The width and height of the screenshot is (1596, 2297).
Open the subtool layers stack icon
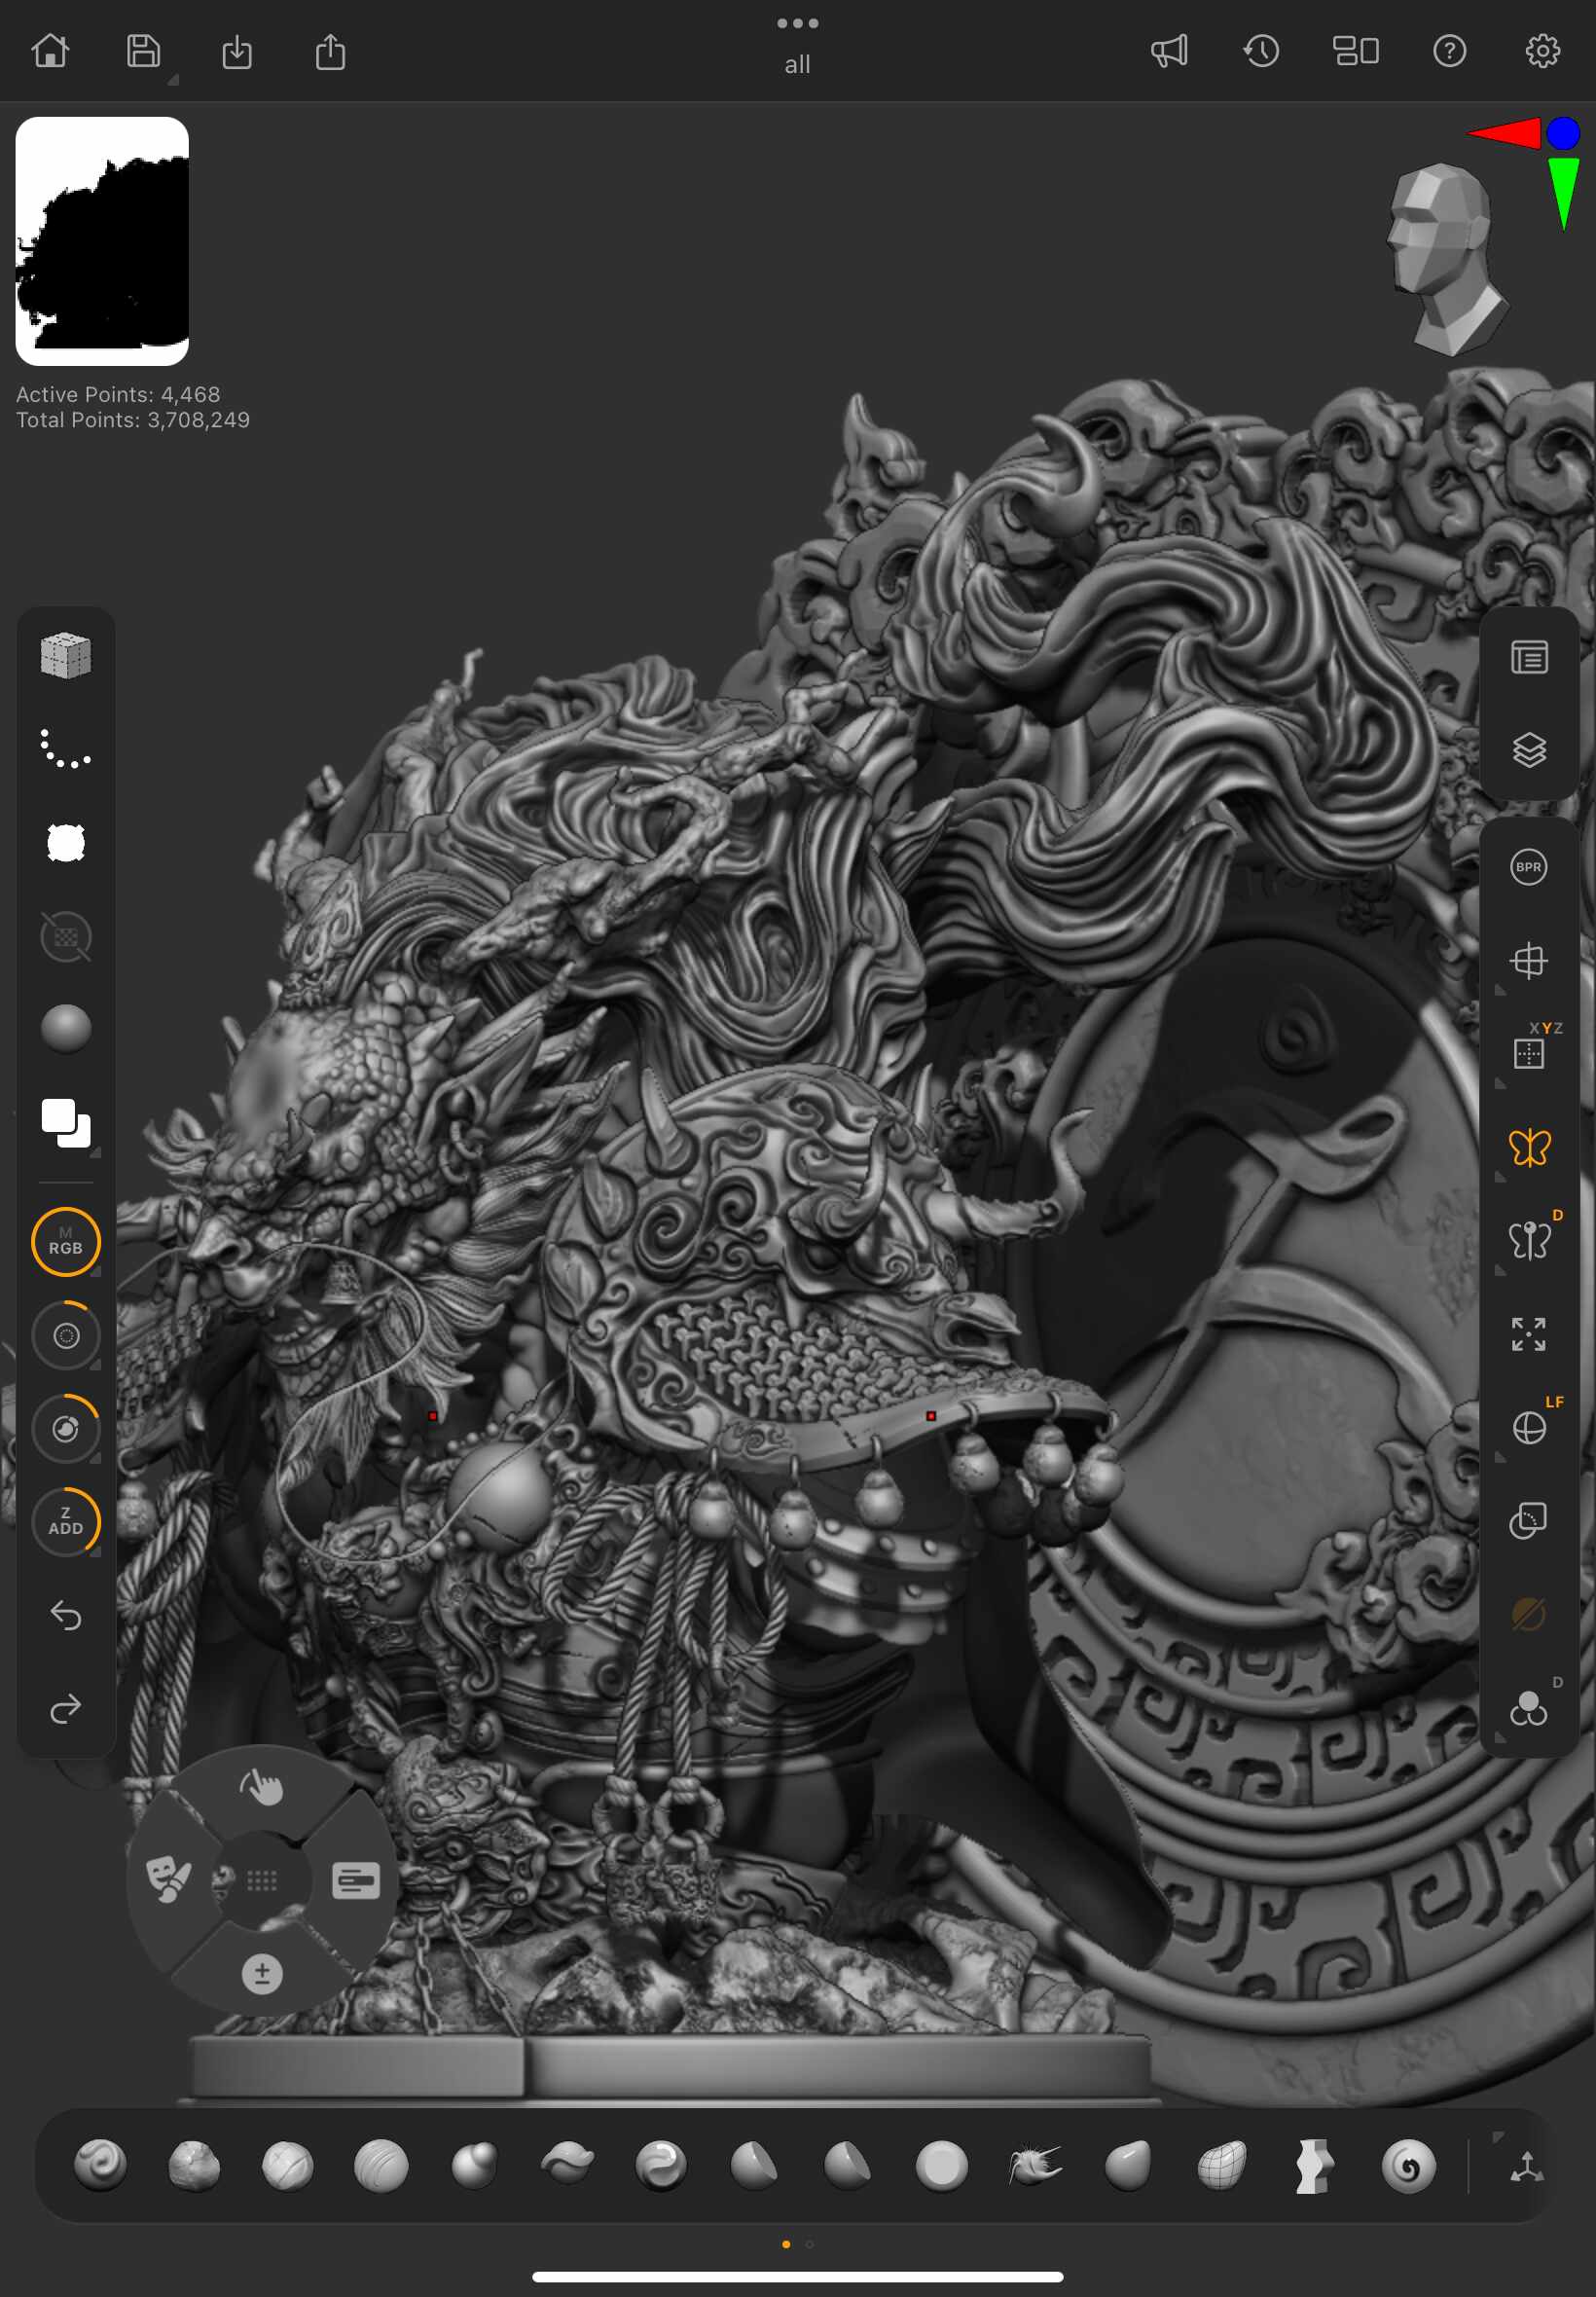pos(1528,750)
